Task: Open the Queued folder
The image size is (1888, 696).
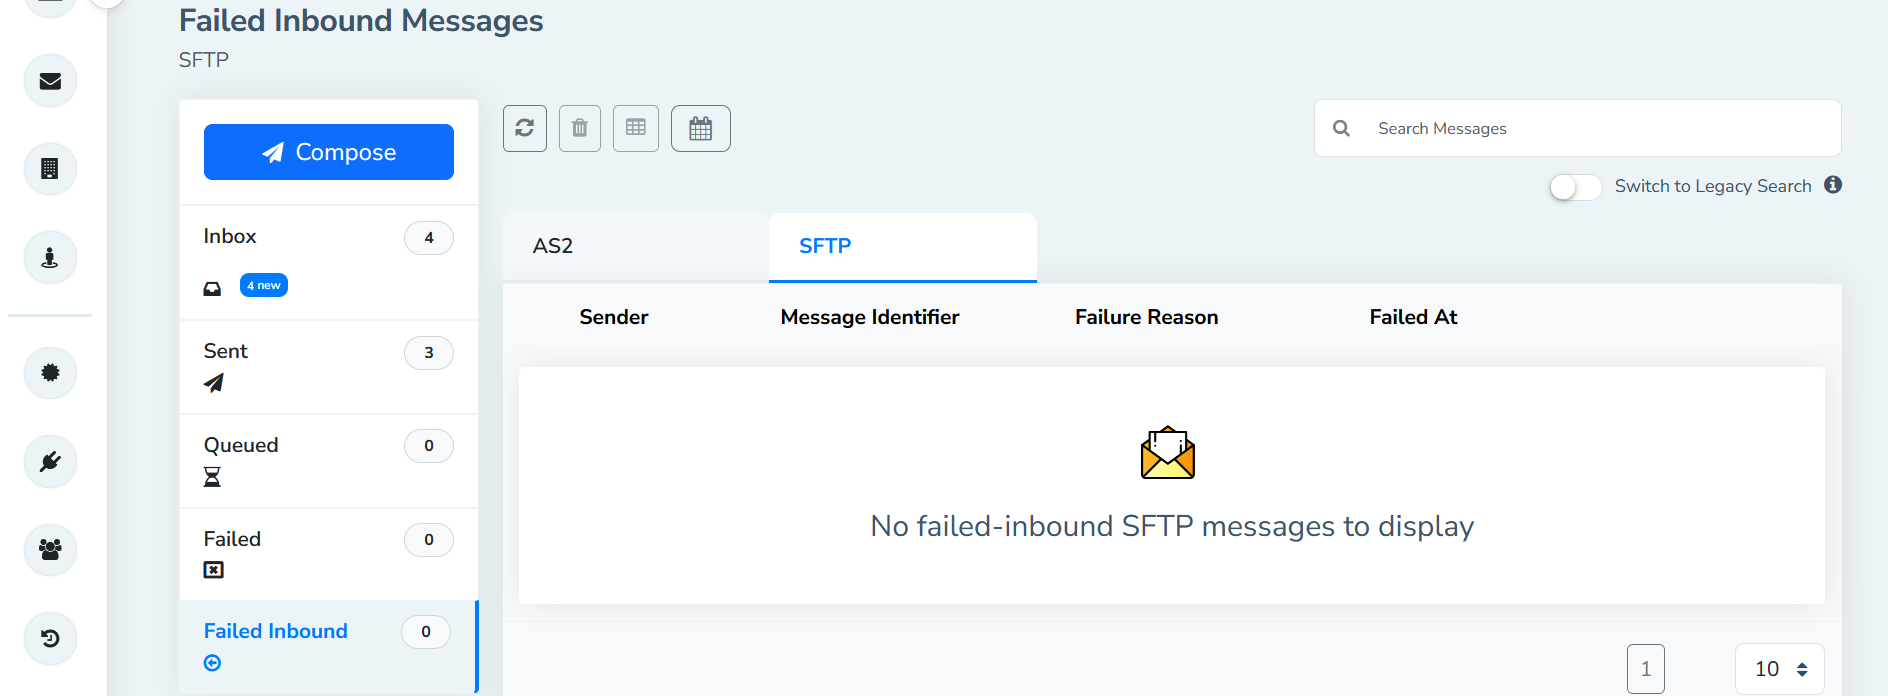Action: point(241,445)
